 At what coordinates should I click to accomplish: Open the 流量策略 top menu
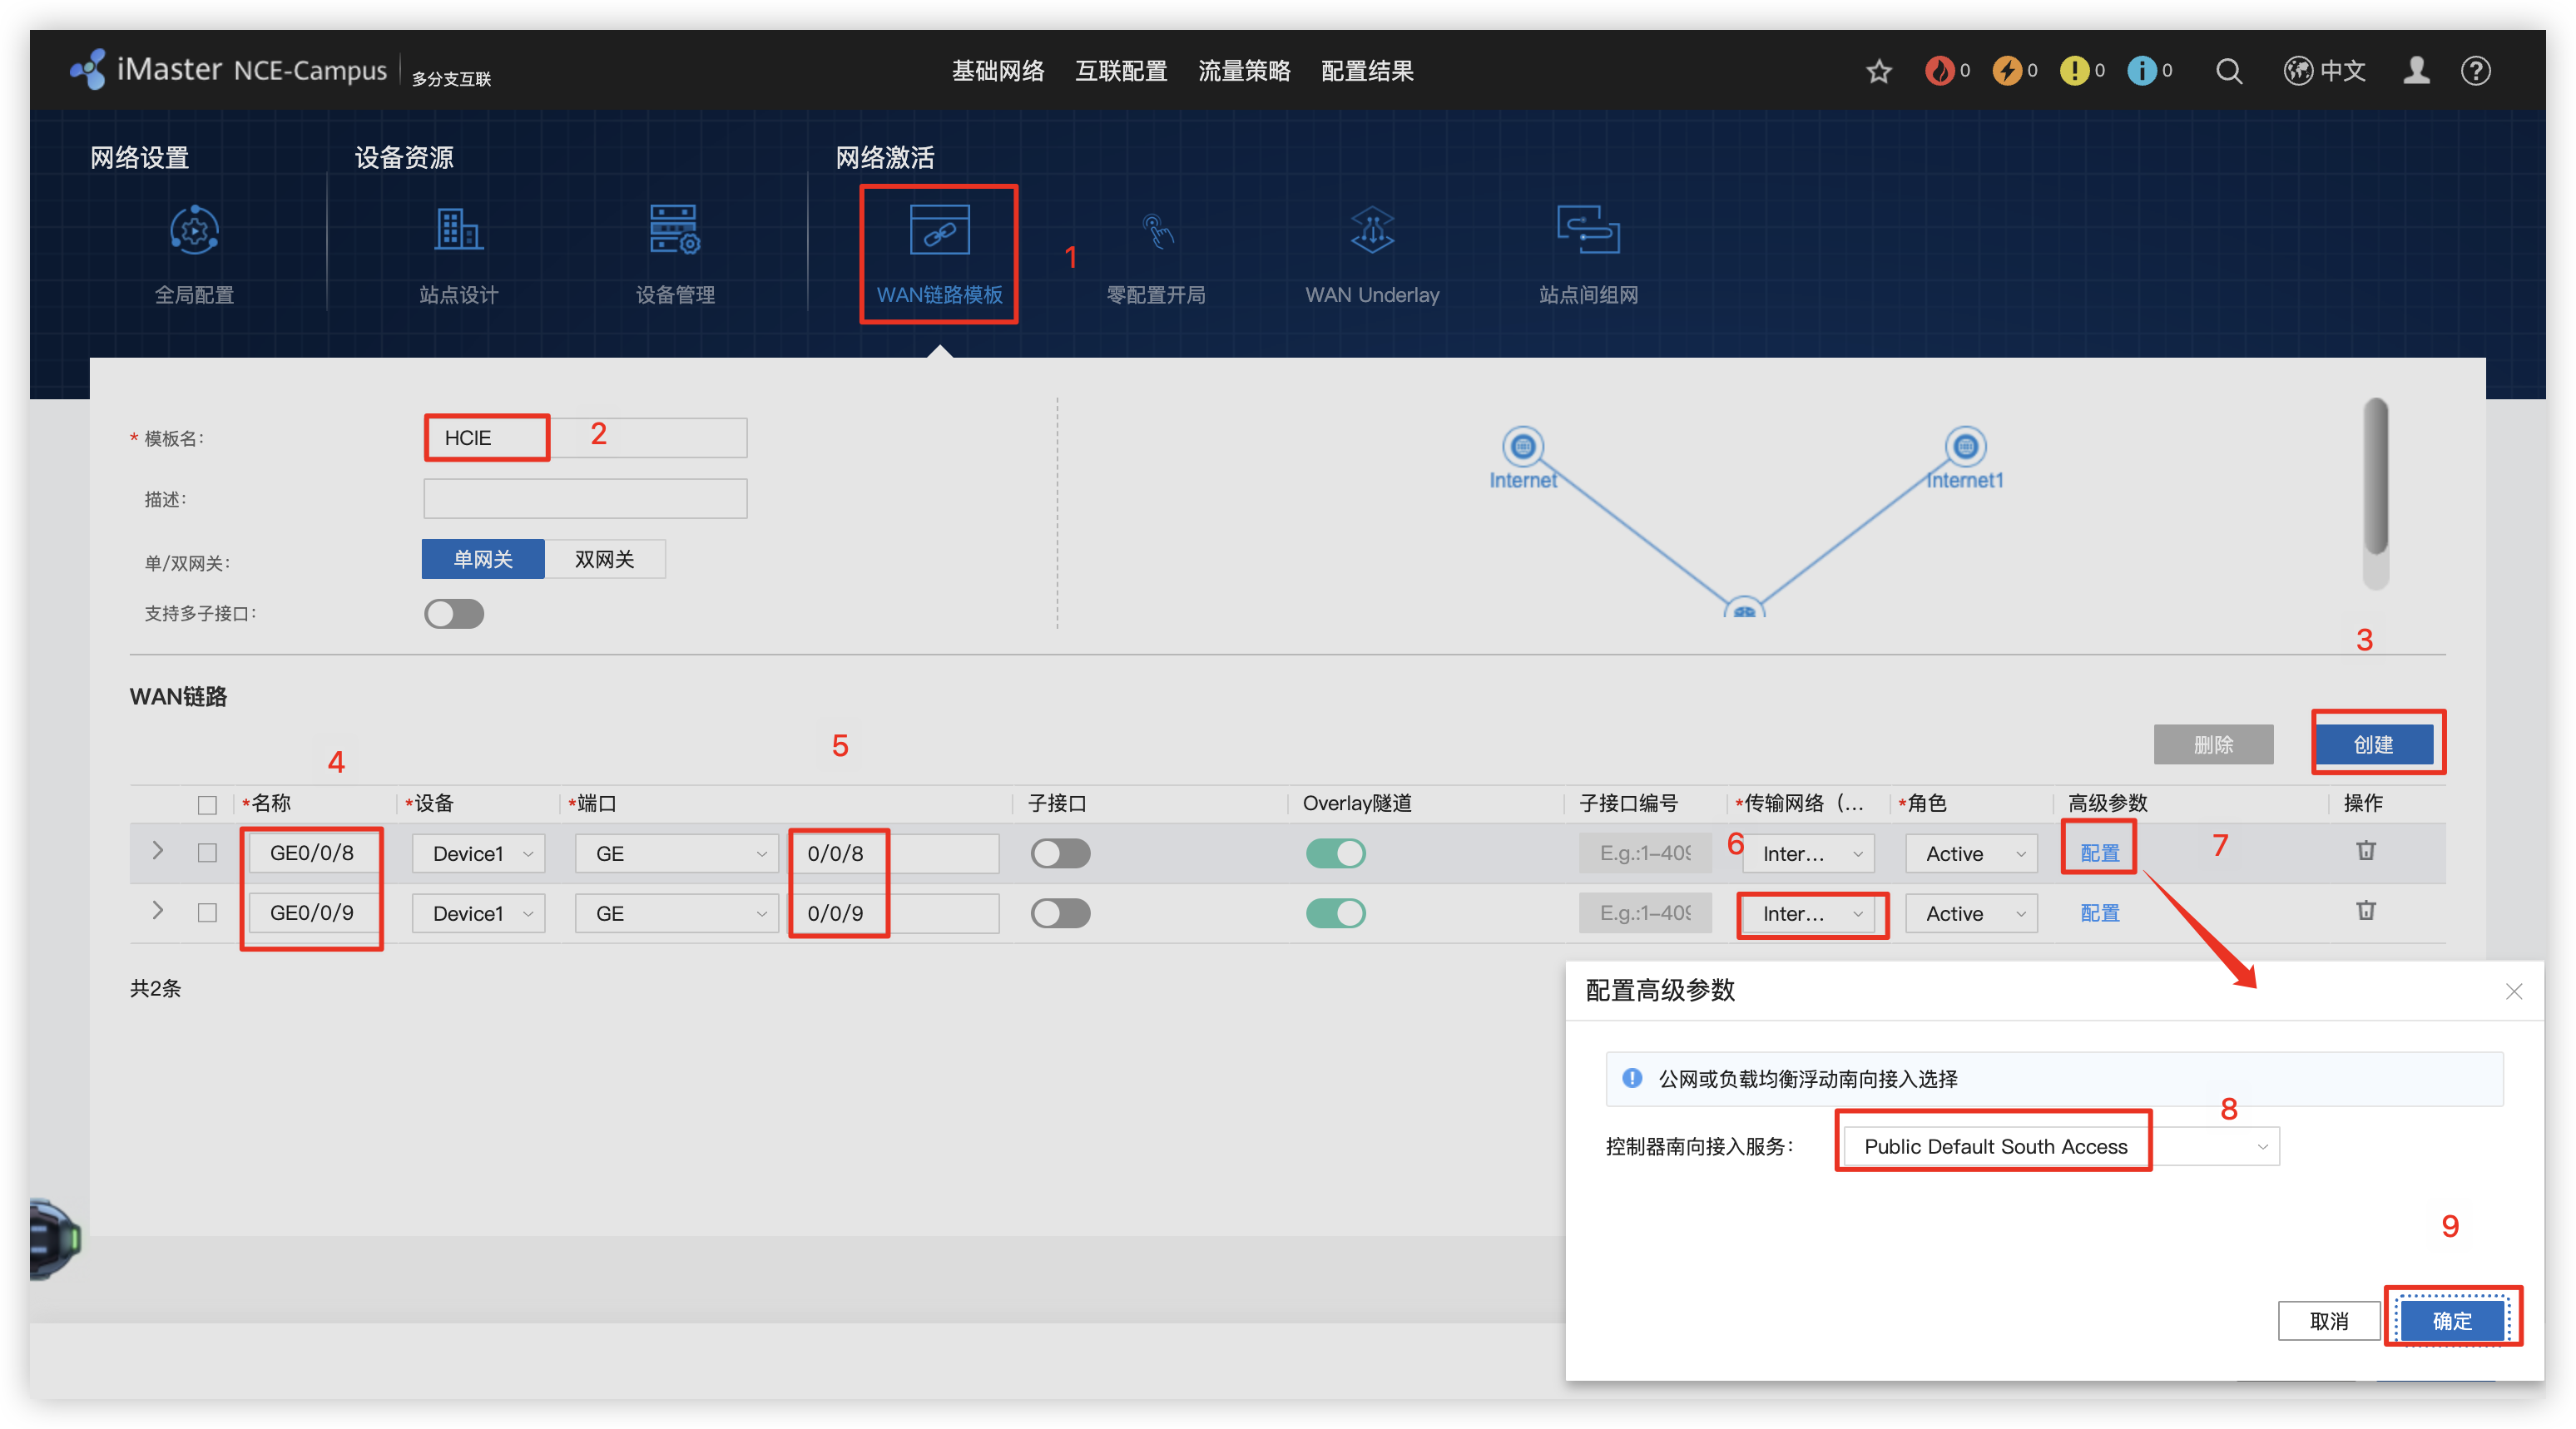point(1244,71)
